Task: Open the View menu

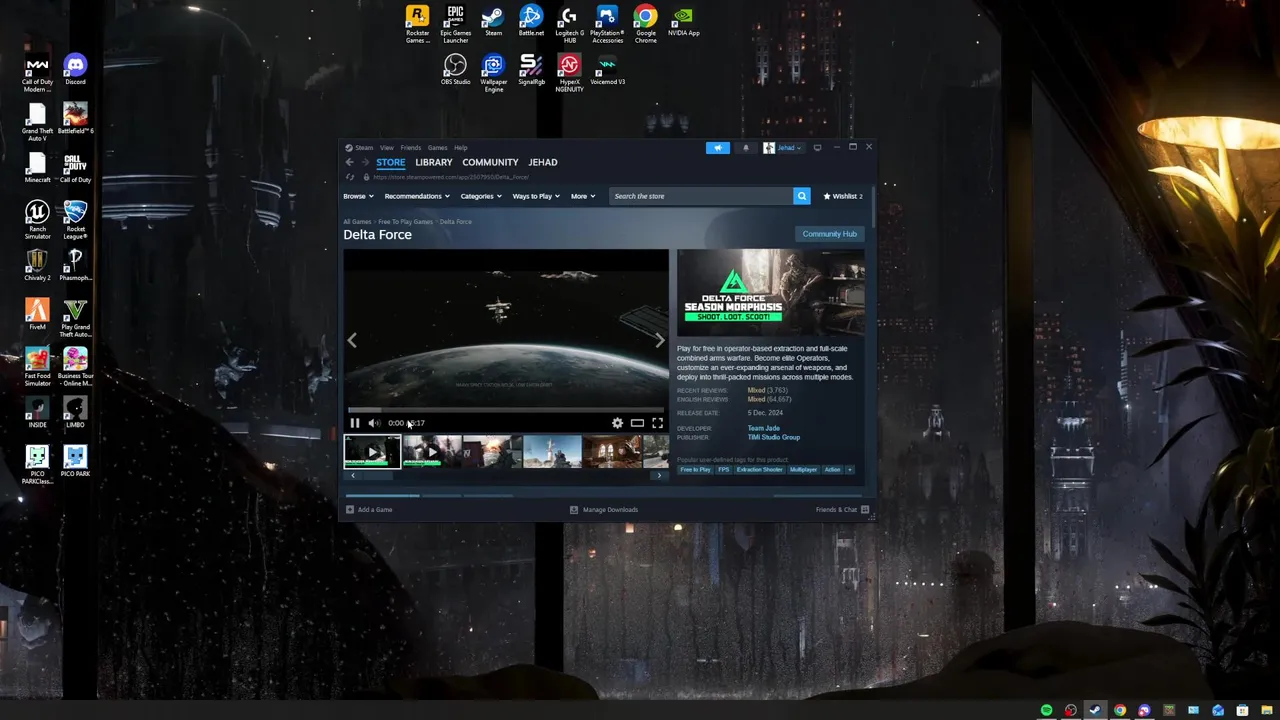Action: pyautogui.click(x=386, y=148)
